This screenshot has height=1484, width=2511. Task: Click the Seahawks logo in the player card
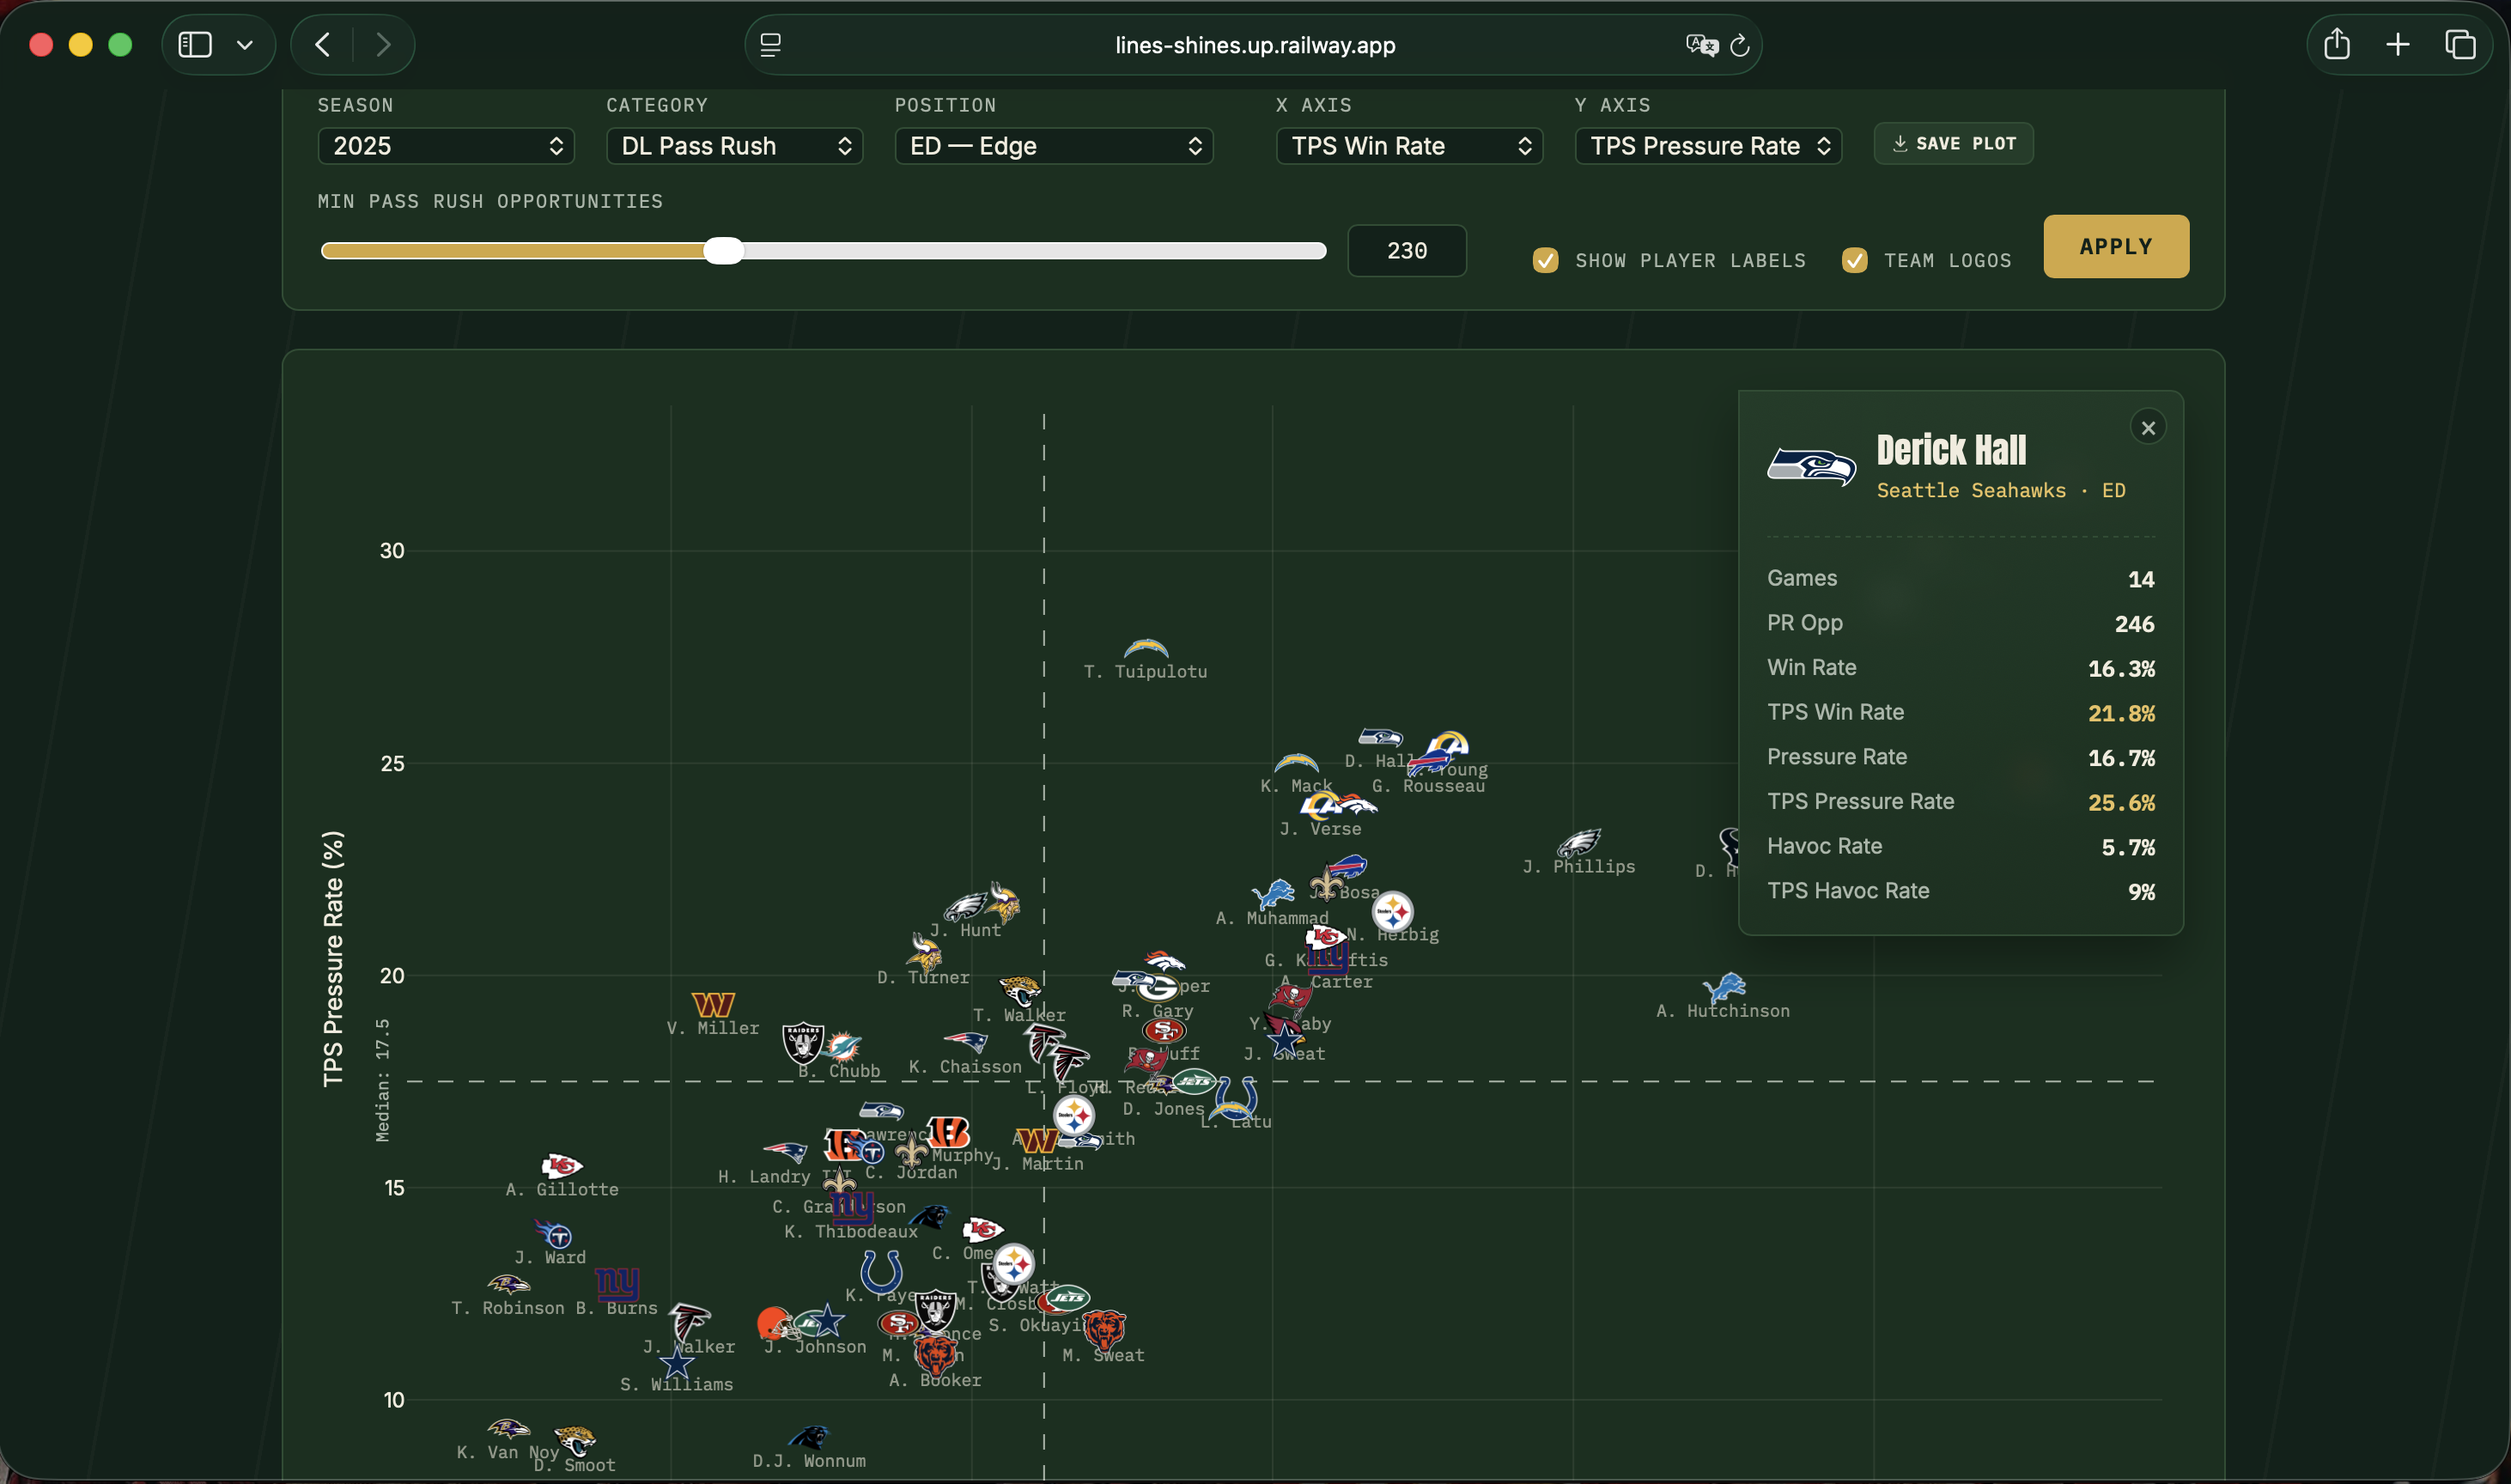tap(1811, 467)
